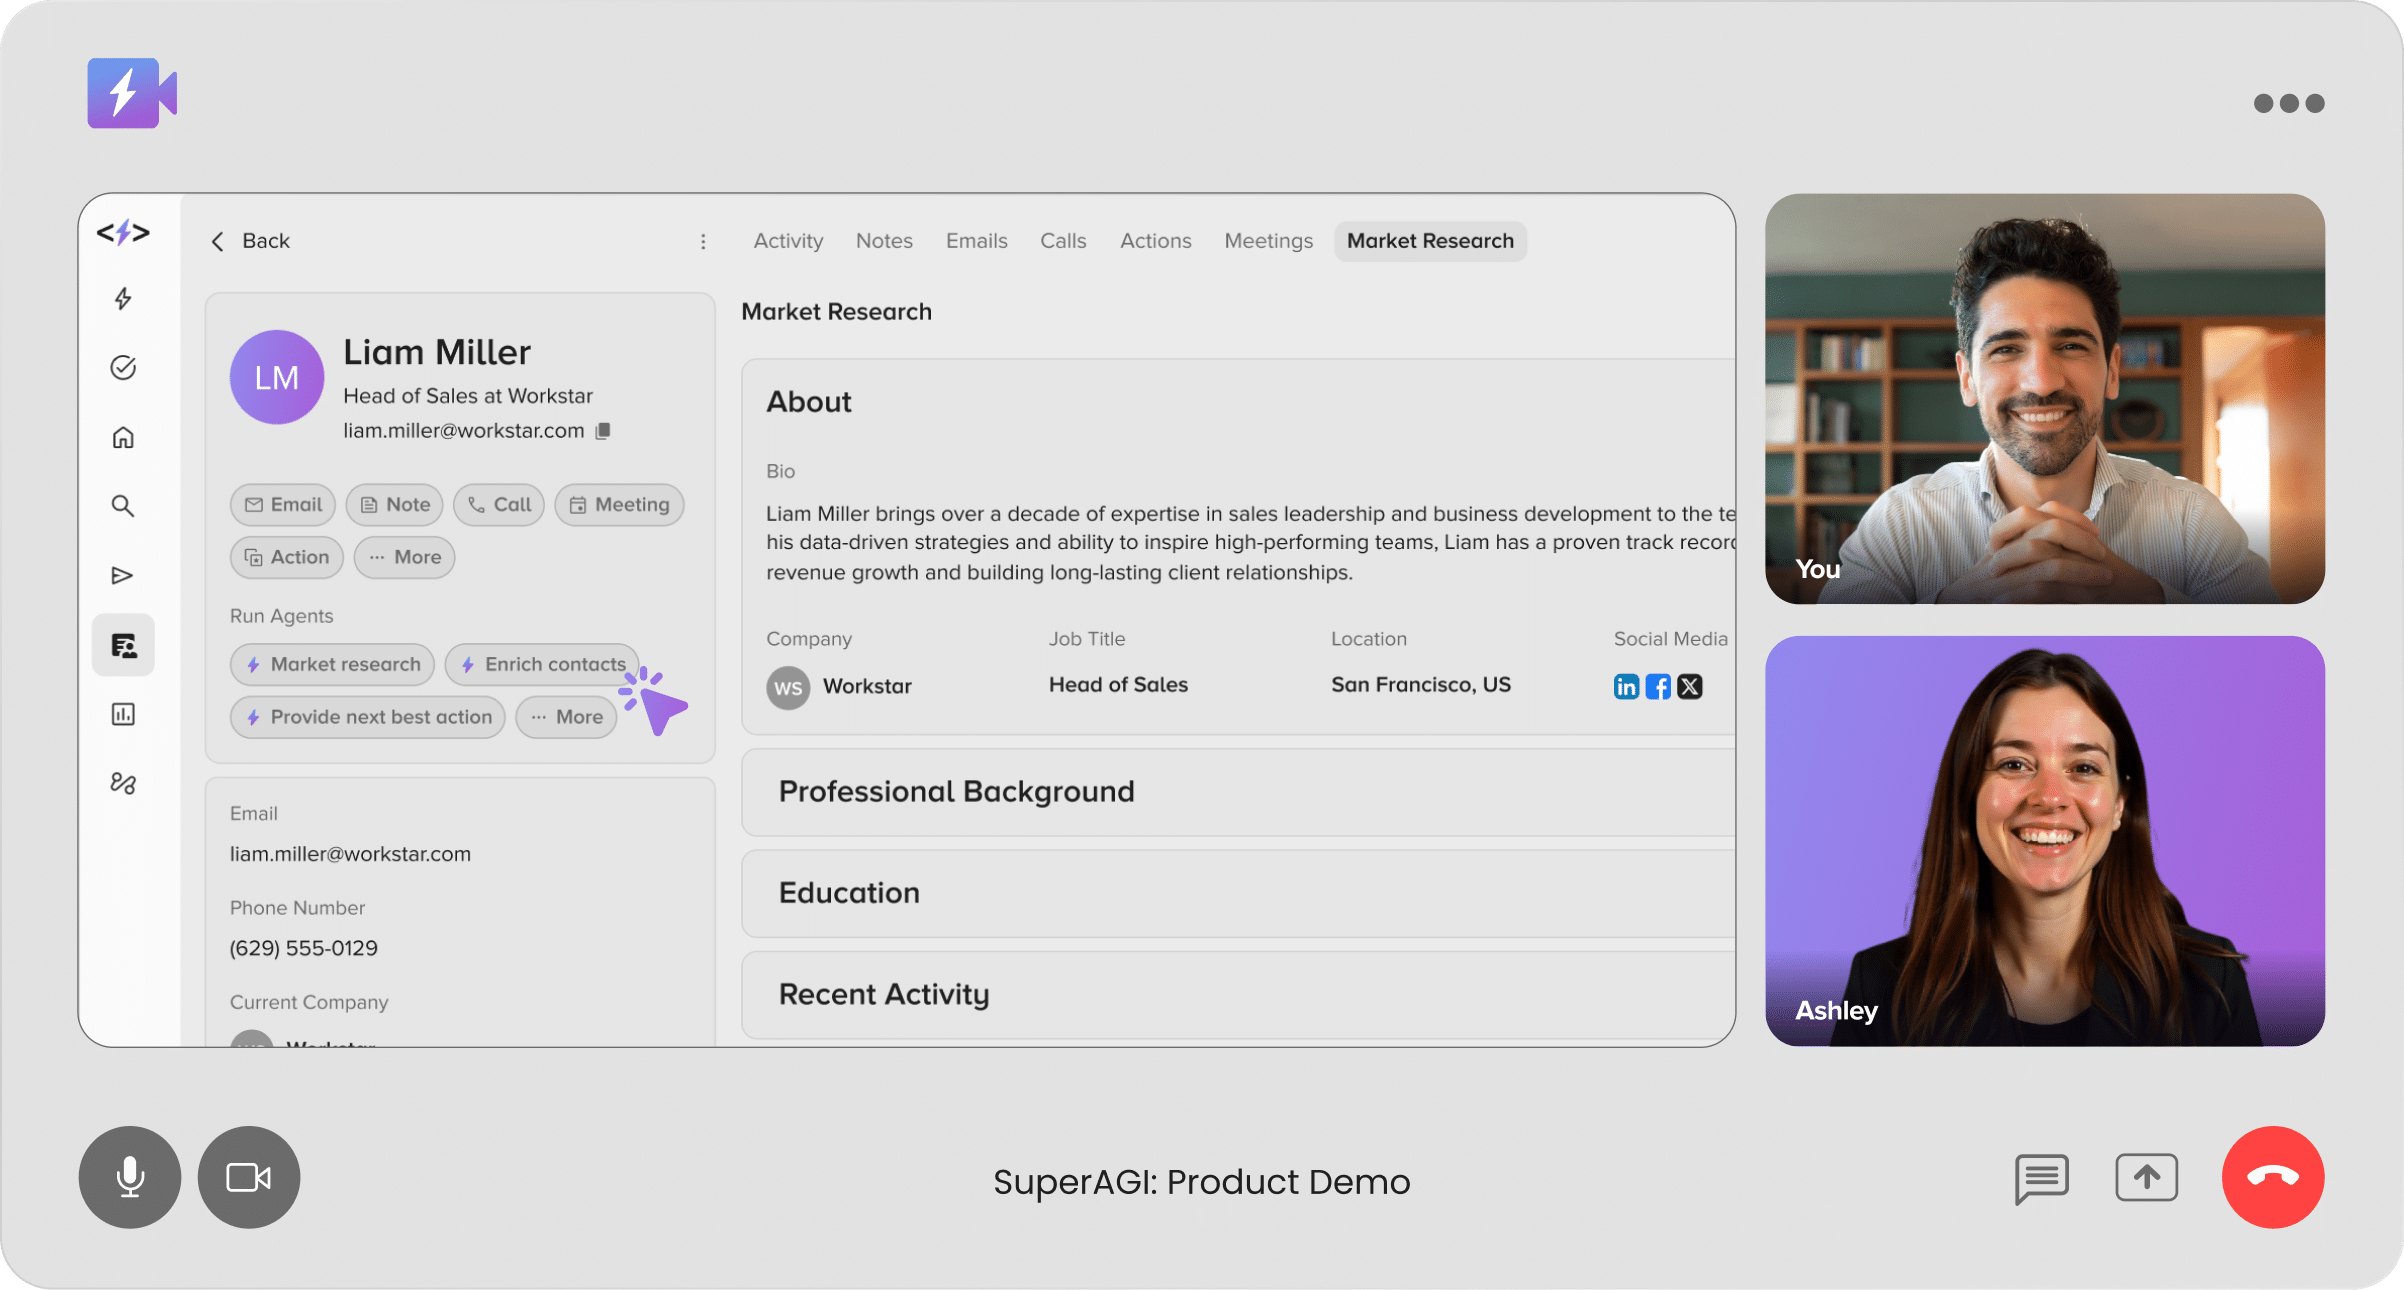Open the three-dot call options menu

[x=2289, y=103]
